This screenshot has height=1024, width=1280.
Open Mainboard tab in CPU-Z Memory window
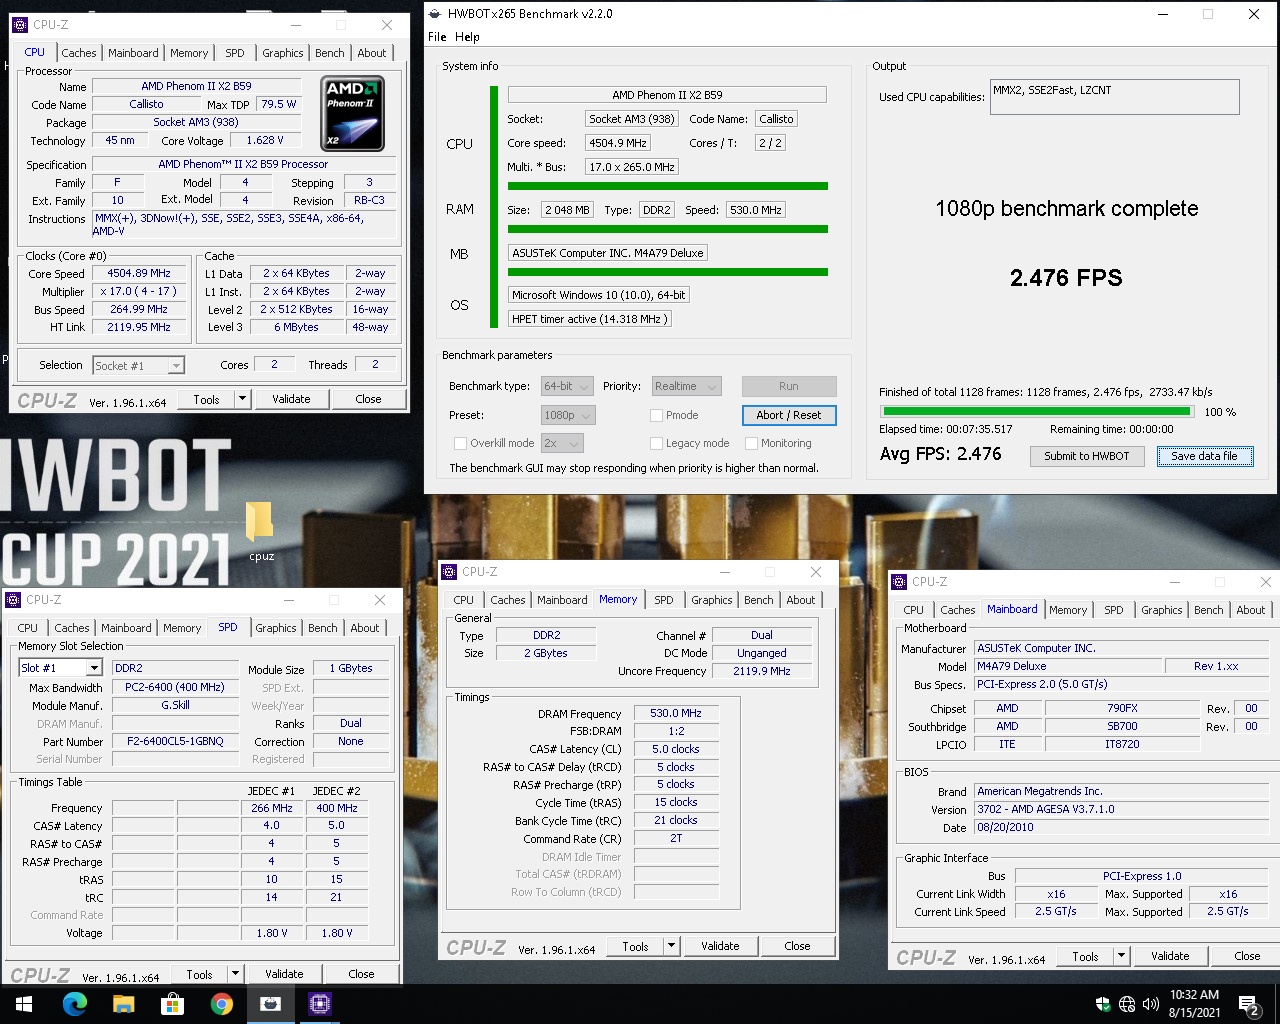562,600
